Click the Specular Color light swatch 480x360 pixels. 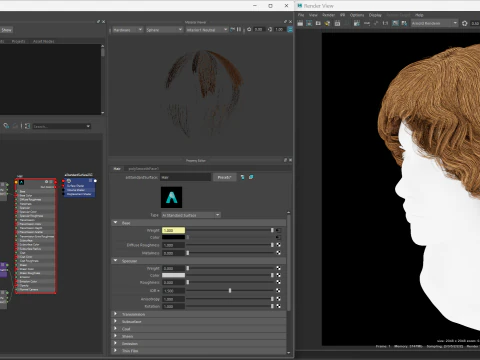pos(173,275)
